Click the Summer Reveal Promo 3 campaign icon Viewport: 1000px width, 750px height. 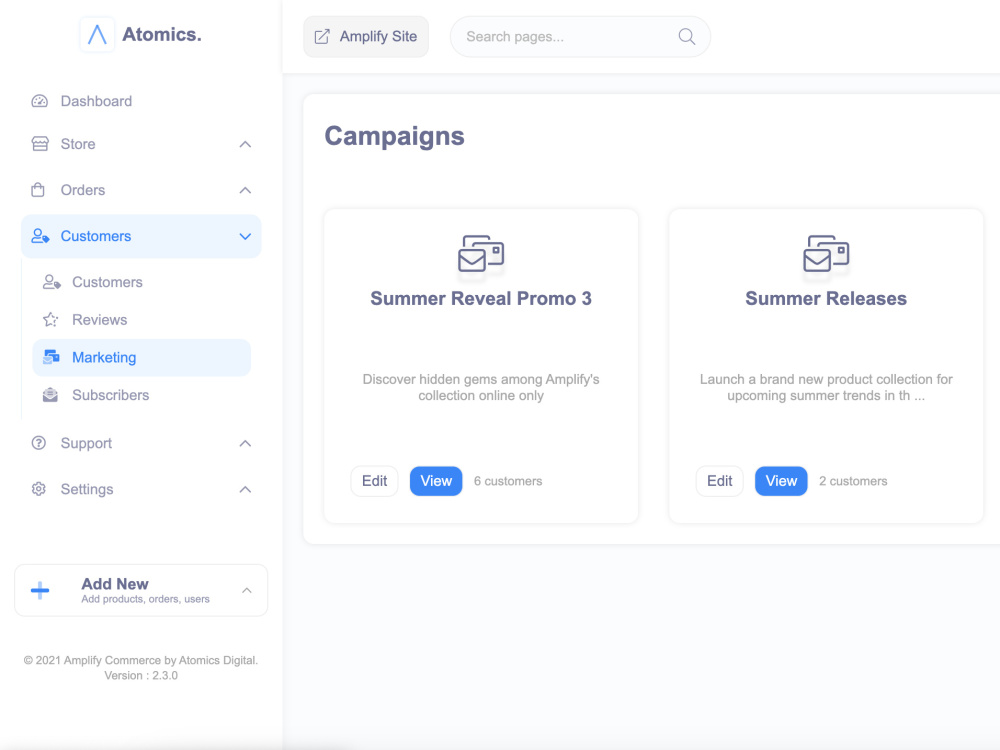[x=481, y=253]
